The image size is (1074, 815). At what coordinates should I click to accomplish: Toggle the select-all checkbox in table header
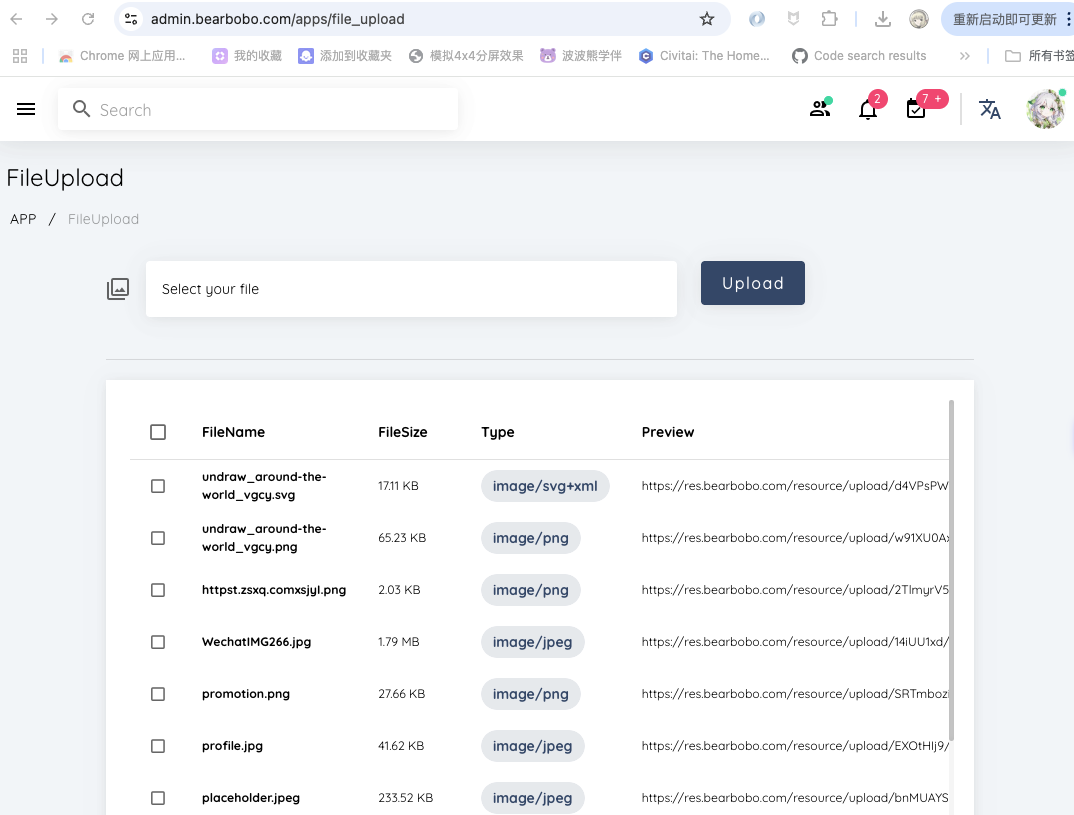pyautogui.click(x=158, y=432)
